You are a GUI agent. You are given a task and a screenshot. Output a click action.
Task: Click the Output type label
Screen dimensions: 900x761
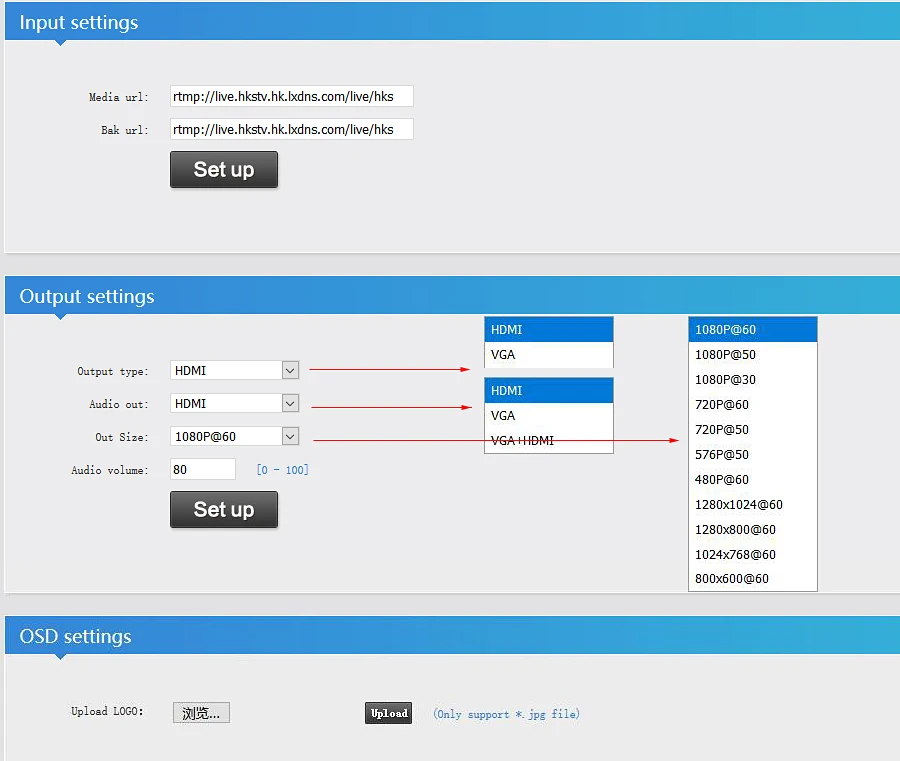pyautogui.click(x=112, y=371)
